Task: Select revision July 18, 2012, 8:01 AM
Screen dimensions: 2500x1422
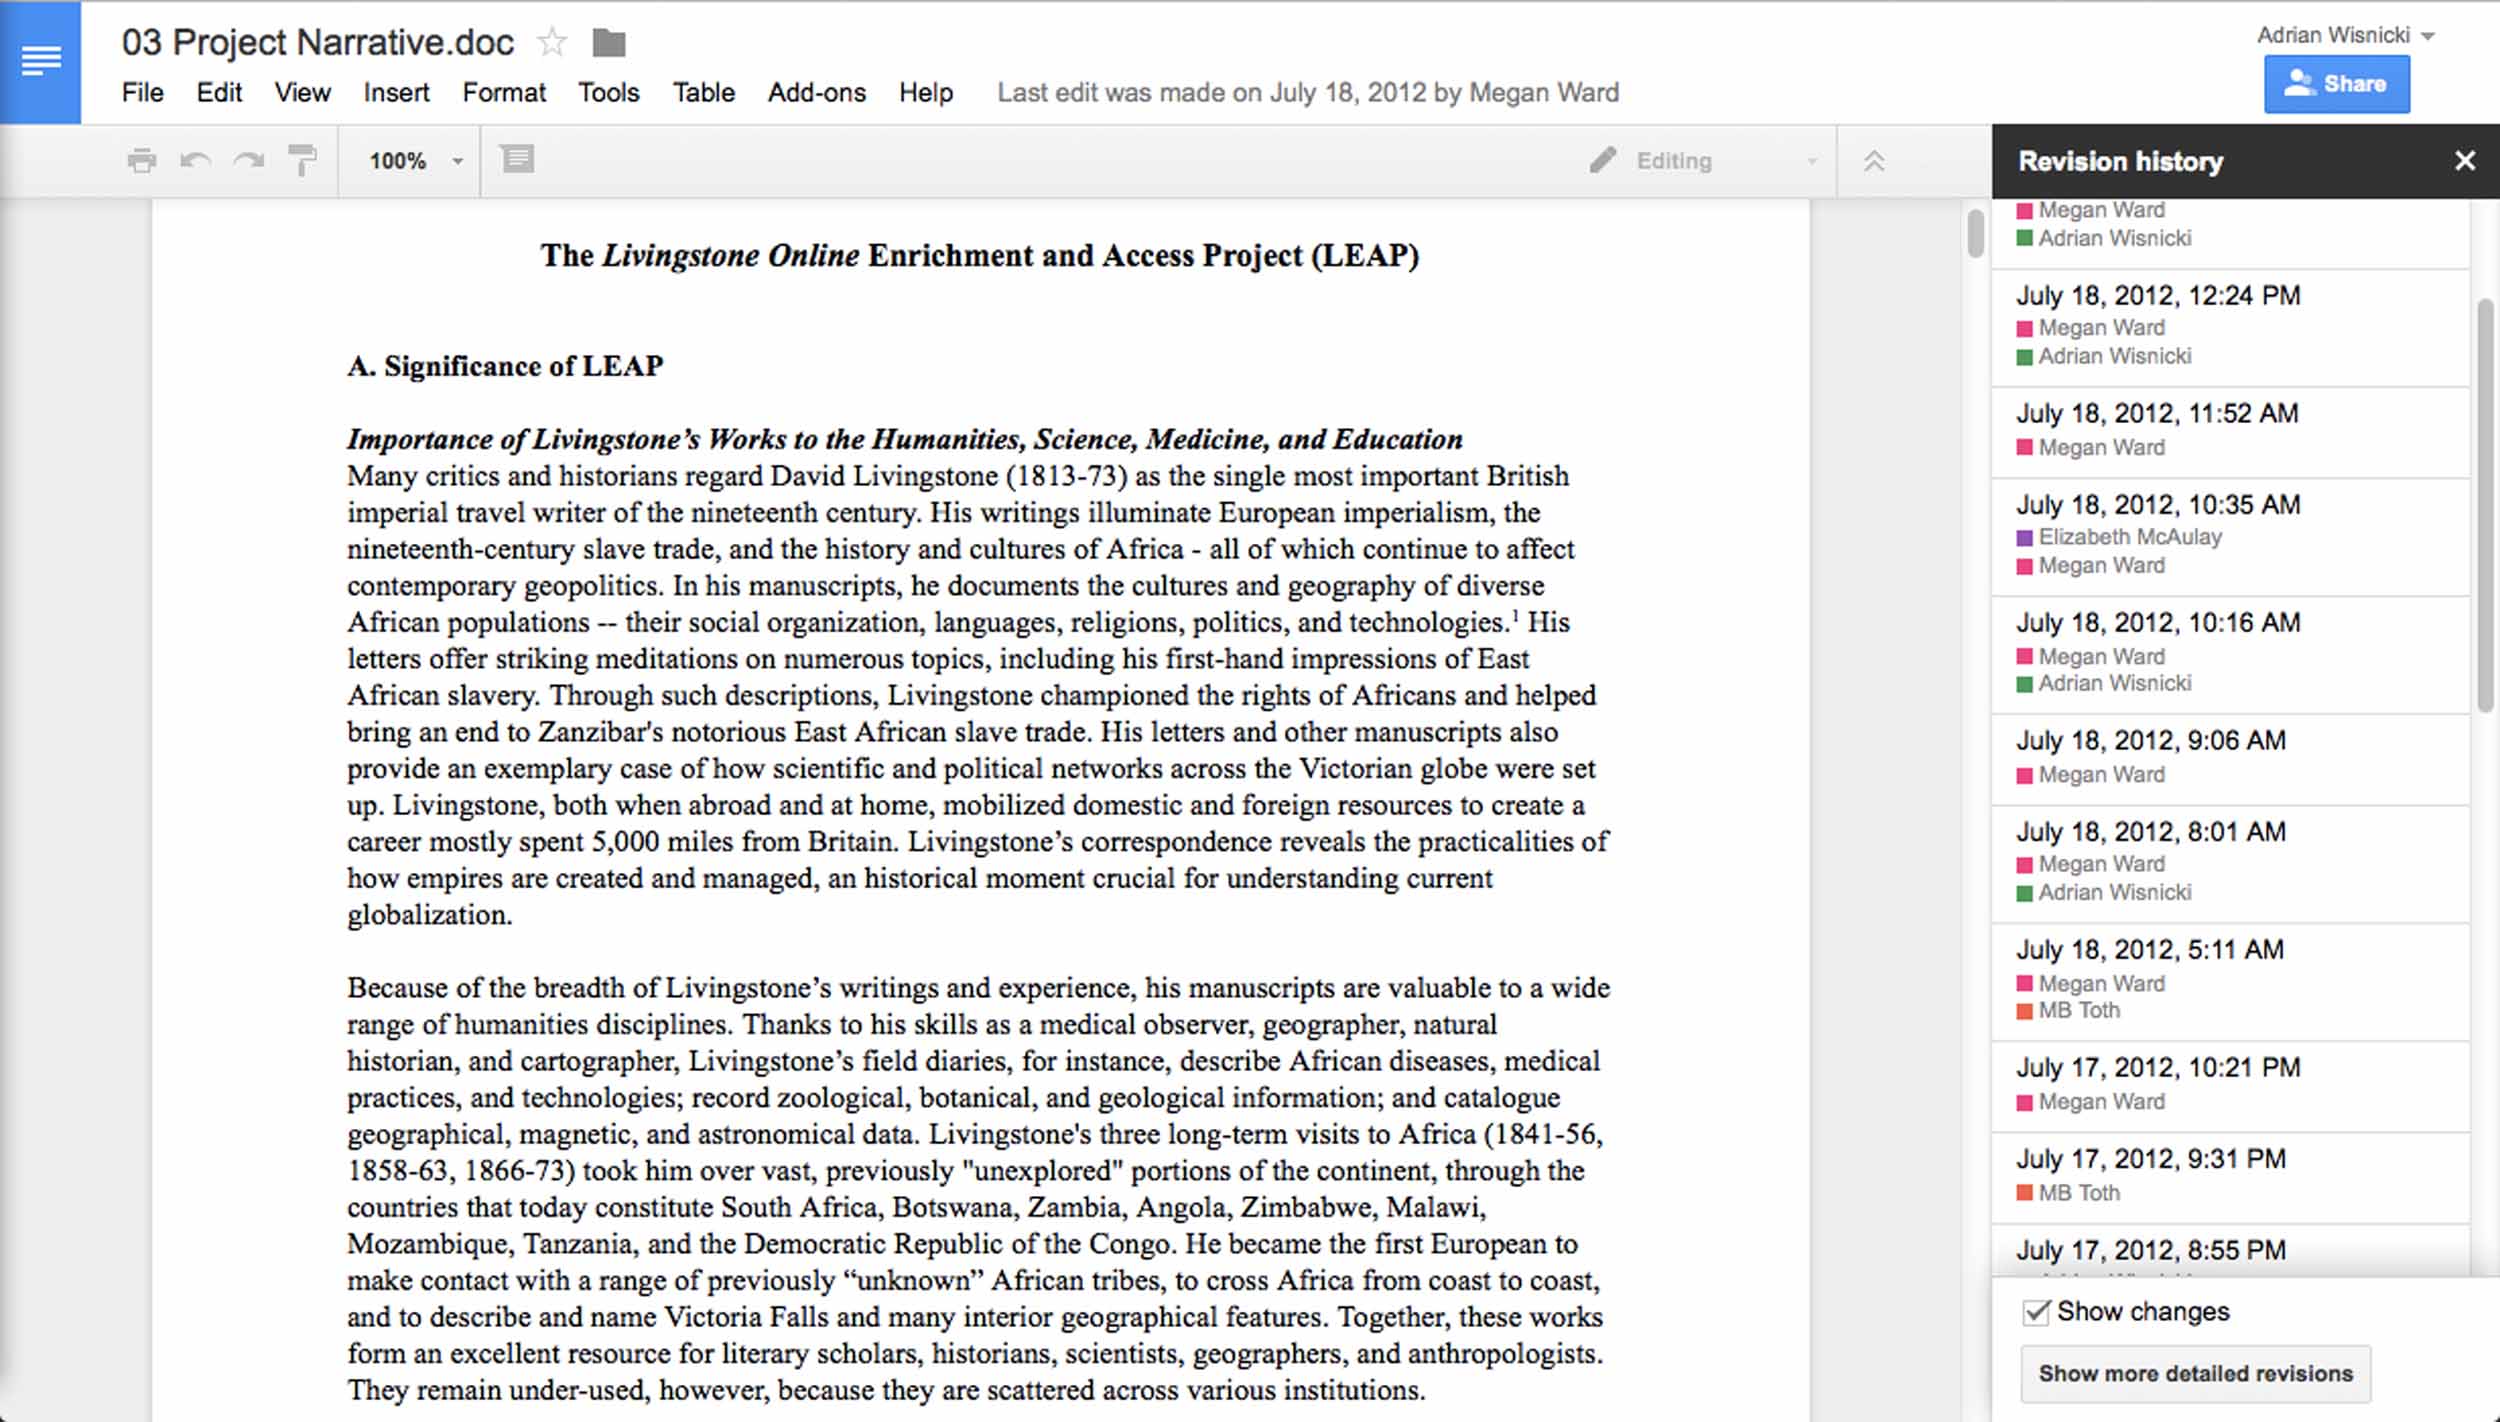Action: point(2230,864)
